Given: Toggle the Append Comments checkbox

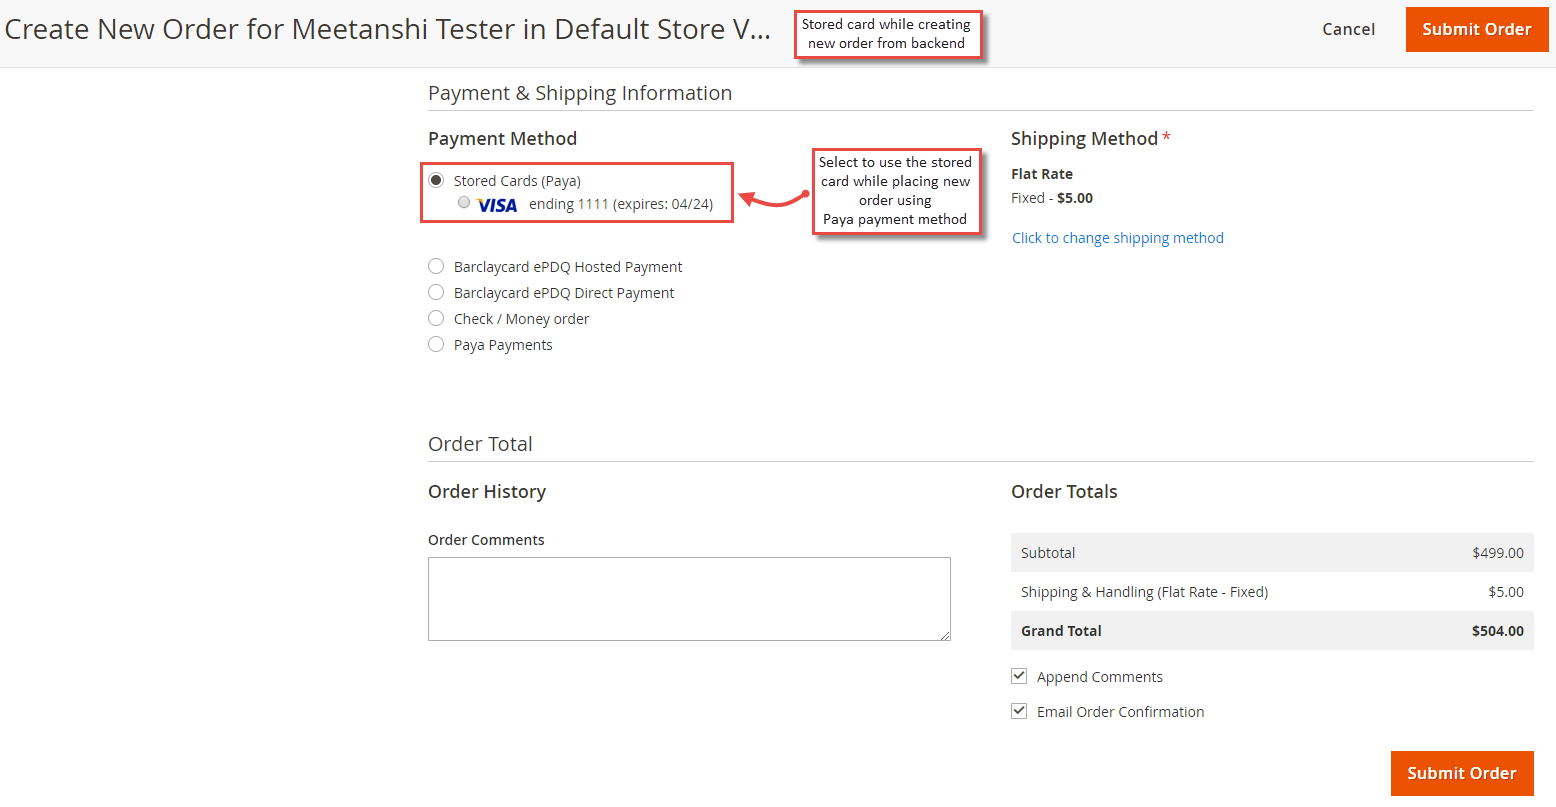Looking at the screenshot, I should 1019,676.
